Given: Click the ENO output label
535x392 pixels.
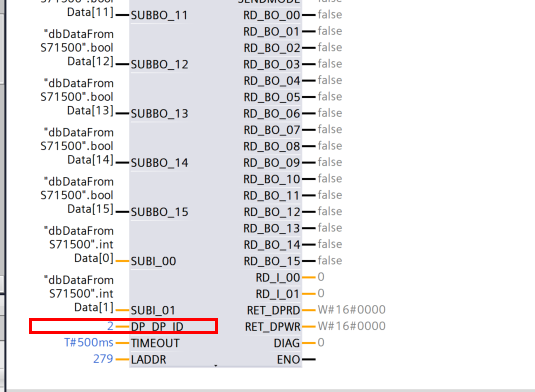Looking at the screenshot, I should [x=289, y=359].
